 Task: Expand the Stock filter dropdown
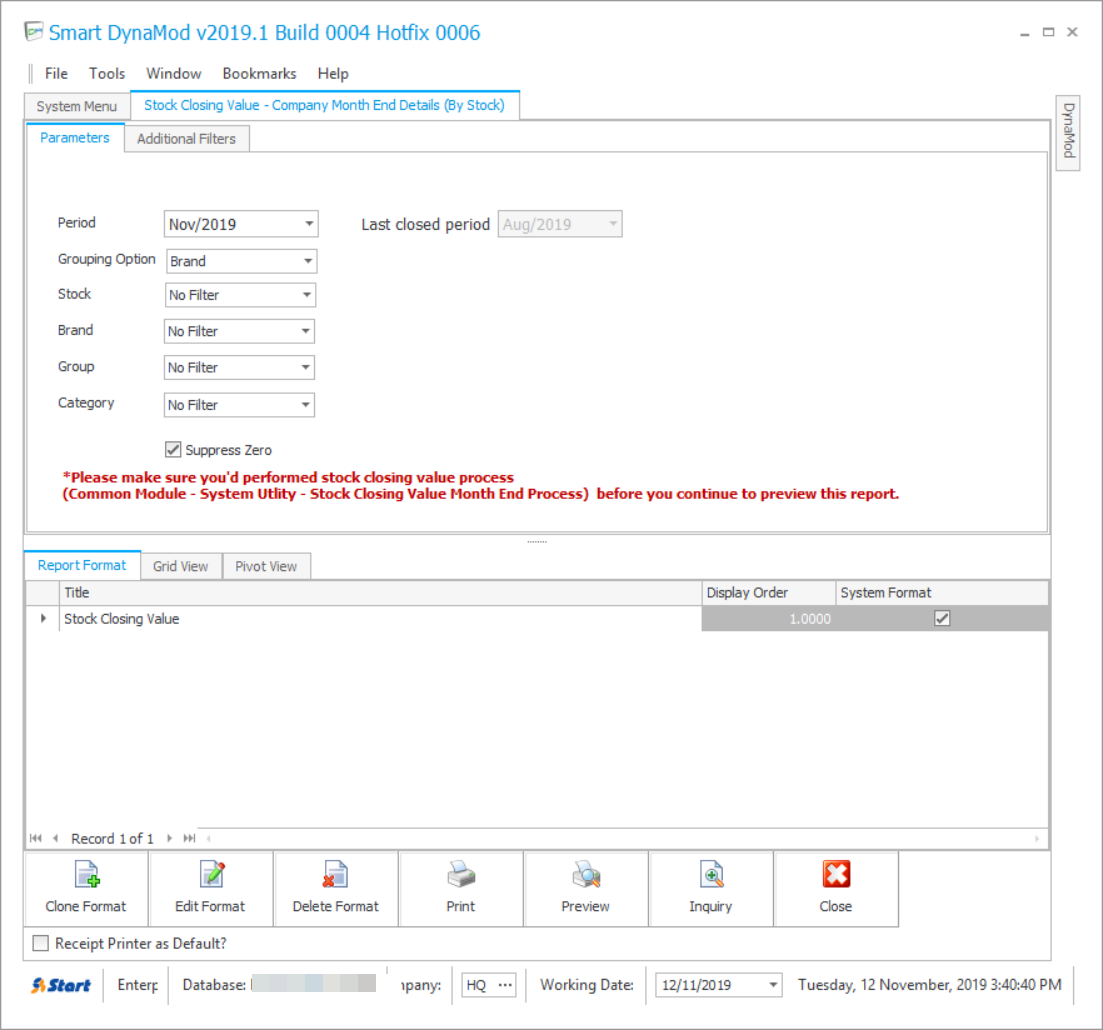click(307, 295)
